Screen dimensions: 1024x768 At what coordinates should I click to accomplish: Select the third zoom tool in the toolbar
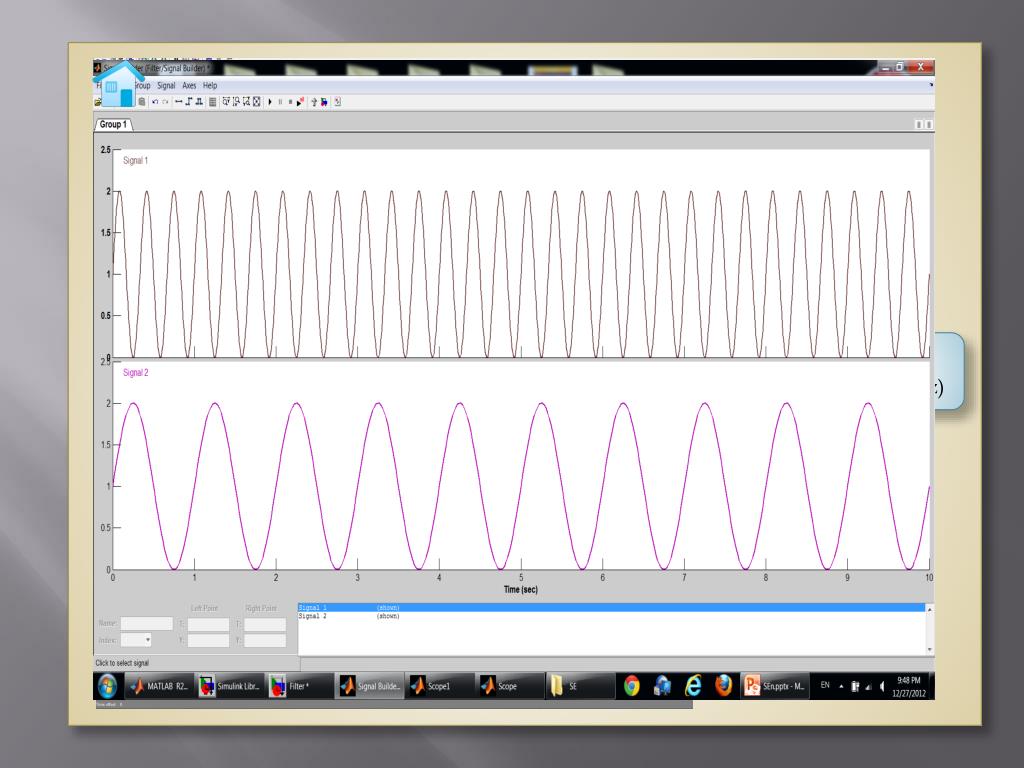coord(246,102)
